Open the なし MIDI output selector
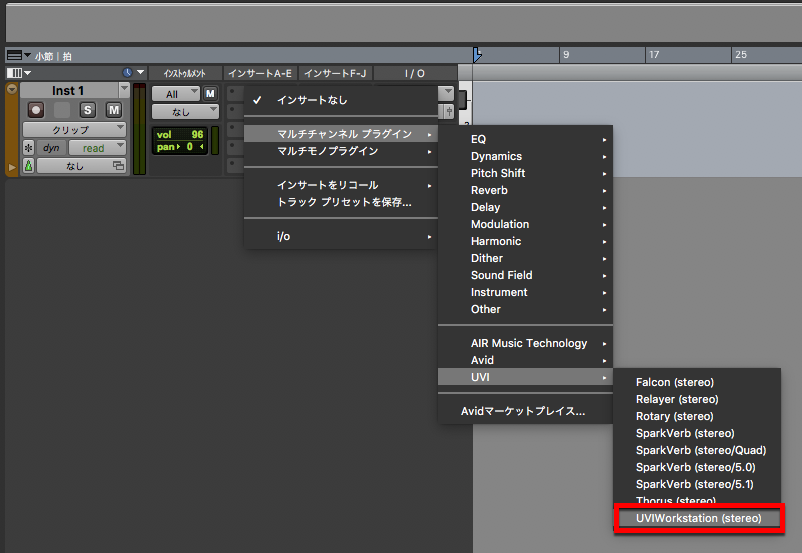 tap(185, 112)
